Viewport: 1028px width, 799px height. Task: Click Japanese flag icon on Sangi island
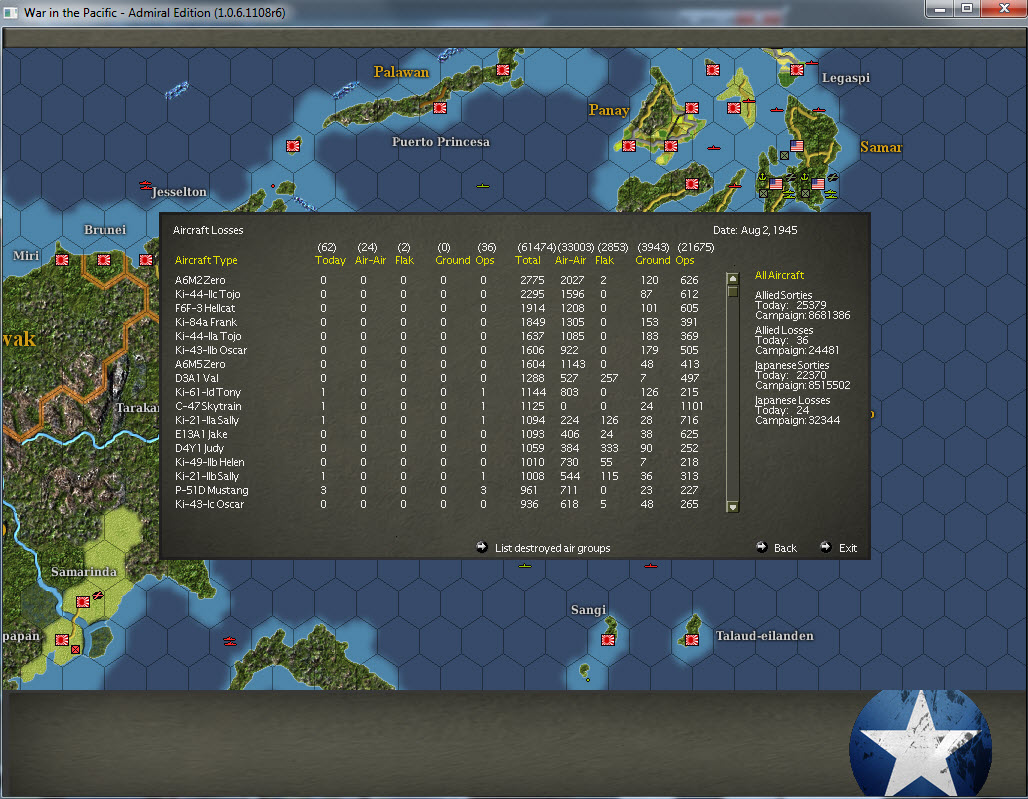point(608,640)
